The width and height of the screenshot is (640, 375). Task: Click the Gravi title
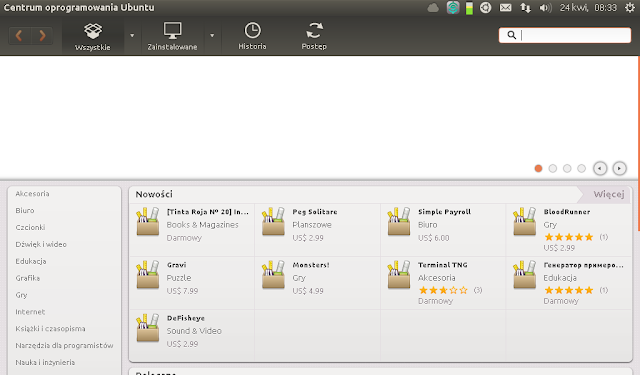coord(176,265)
